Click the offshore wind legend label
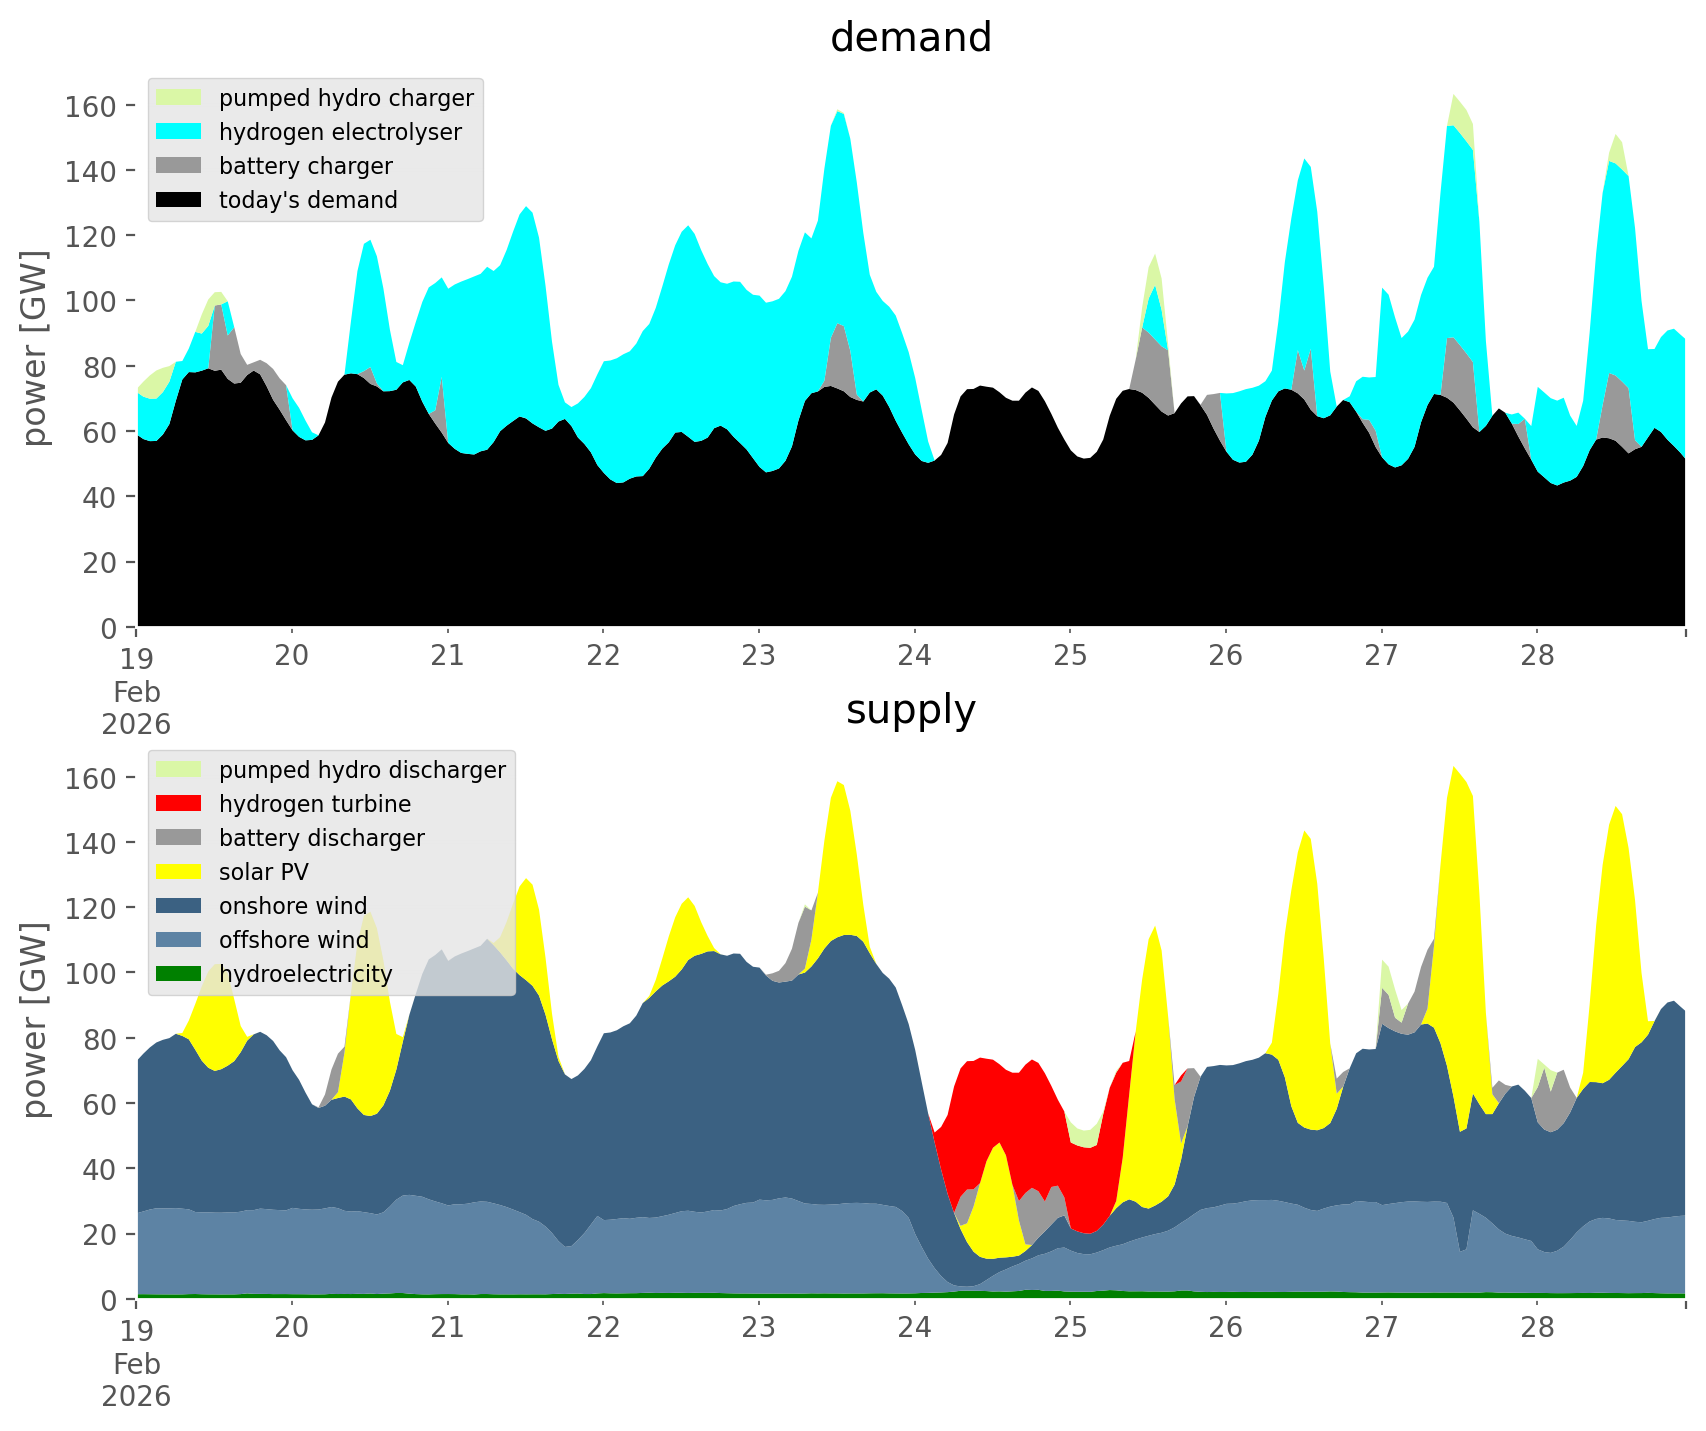The width and height of the screenshot is (1706, 1431). [293, 940]
